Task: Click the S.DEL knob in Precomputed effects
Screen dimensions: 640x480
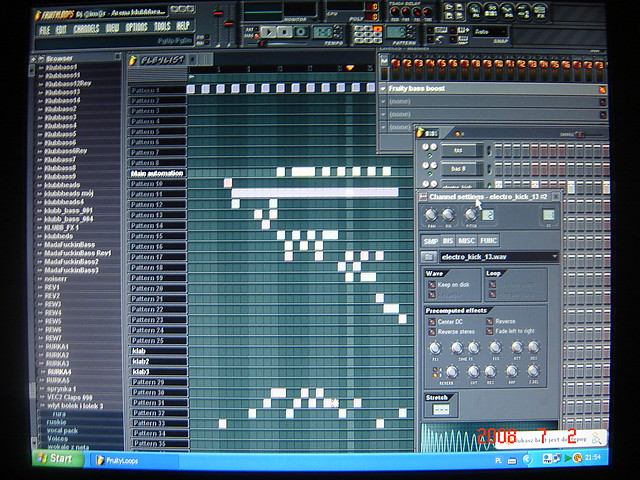Action: pos(533,371)
